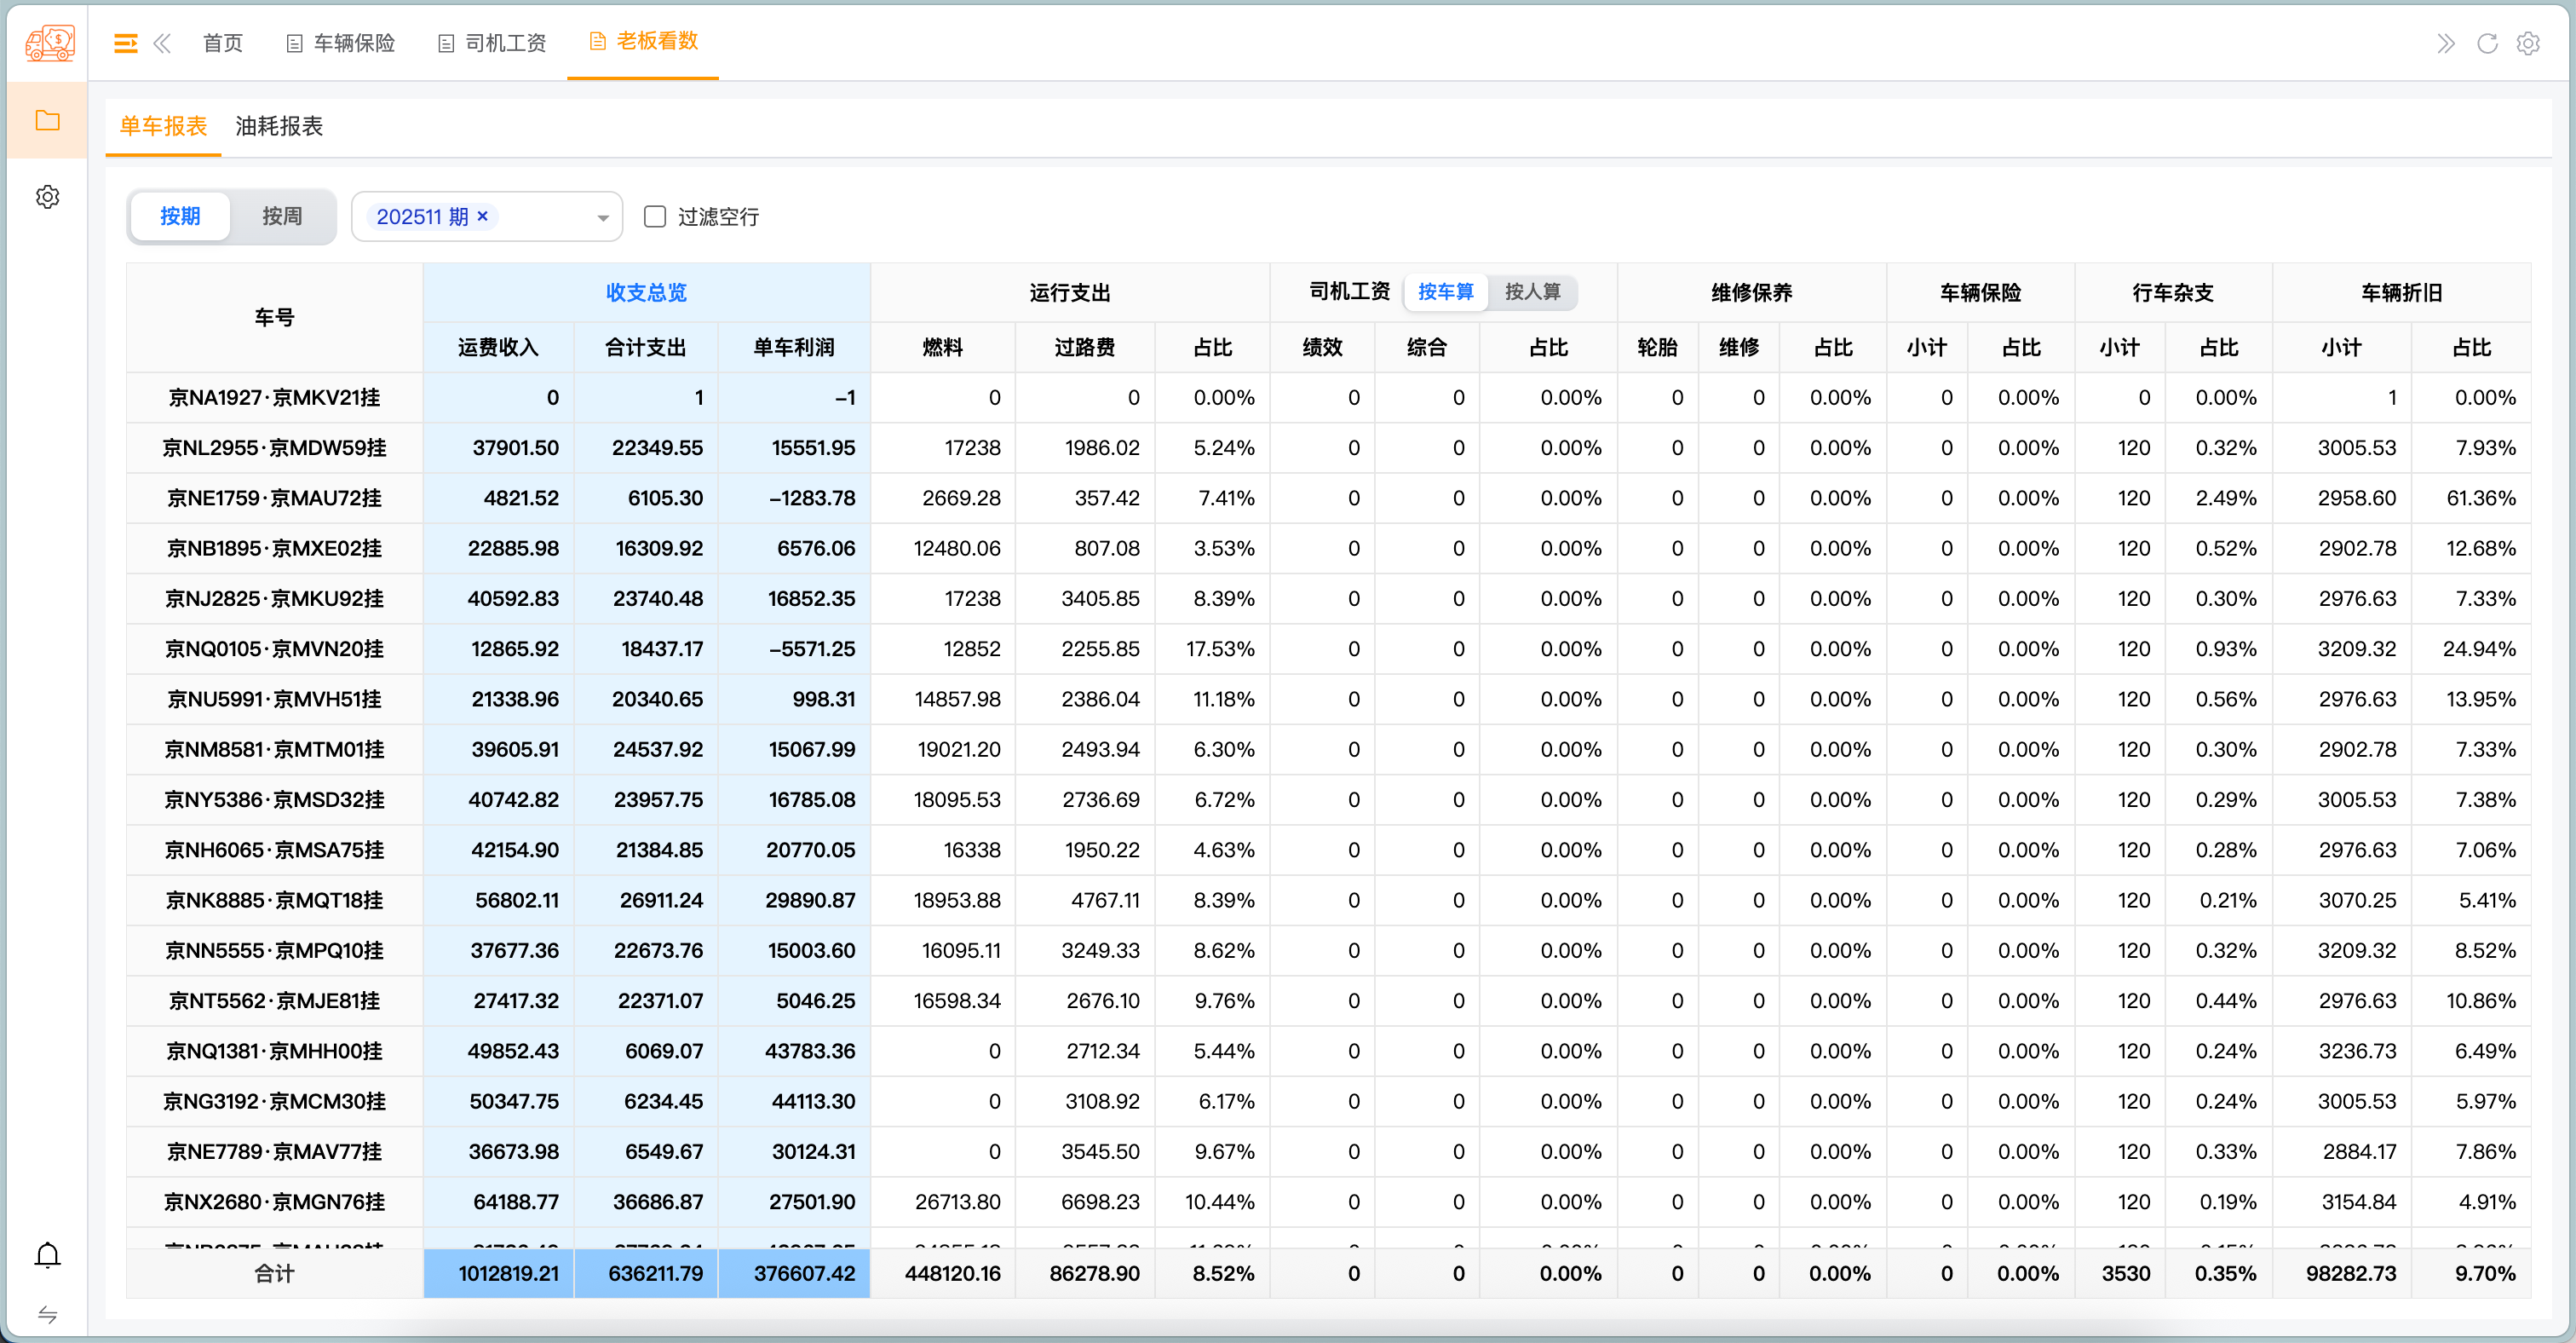Enable the 过滤空行 checkbox
This screenshot has width=2576, height=1343.
(x=655, y=217)
